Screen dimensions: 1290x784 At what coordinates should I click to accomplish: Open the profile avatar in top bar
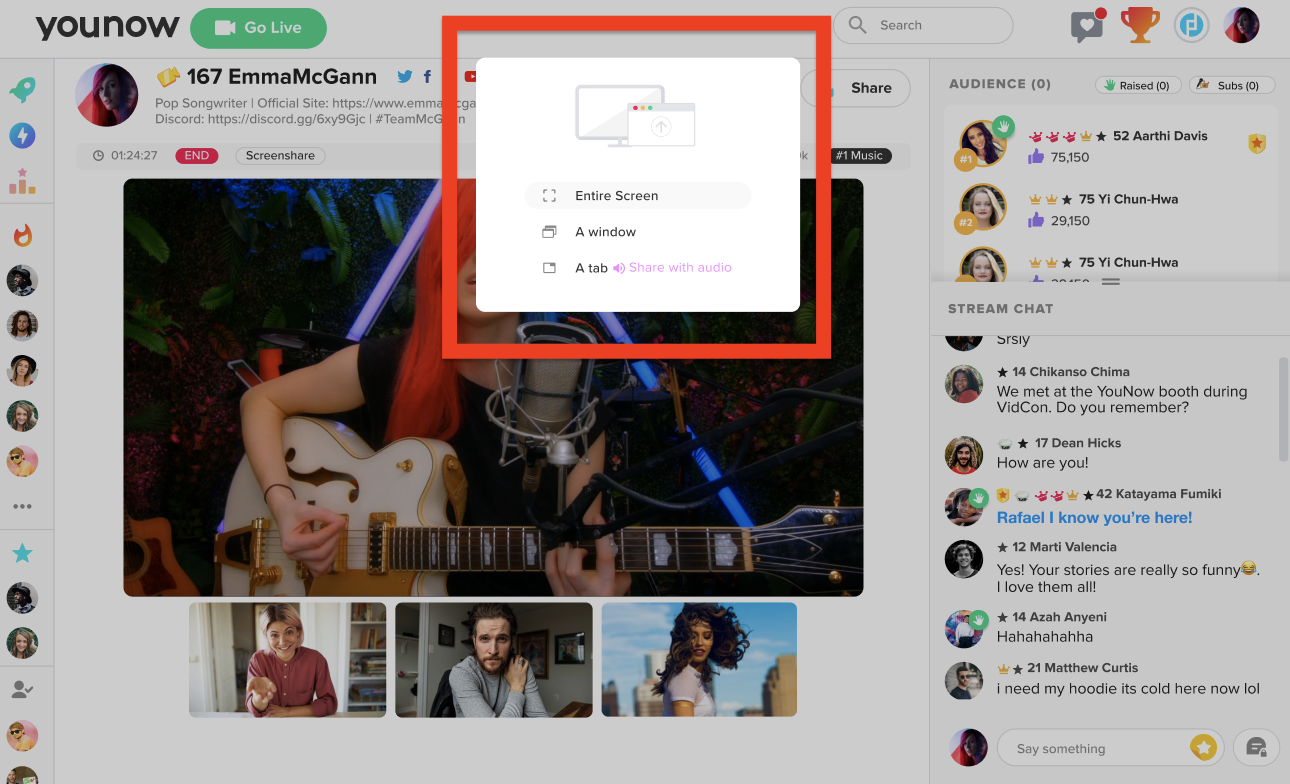click(x=1241, y=26)
